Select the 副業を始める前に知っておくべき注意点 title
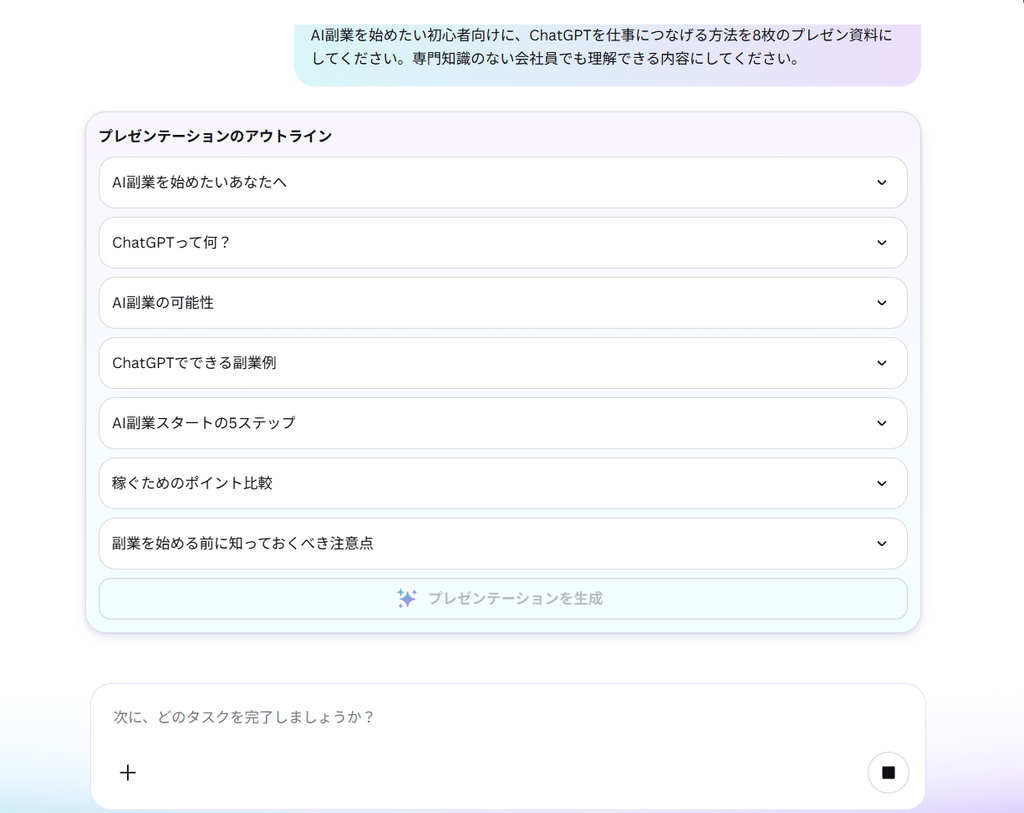1024x813 pixels. click(x=242, y=543)
